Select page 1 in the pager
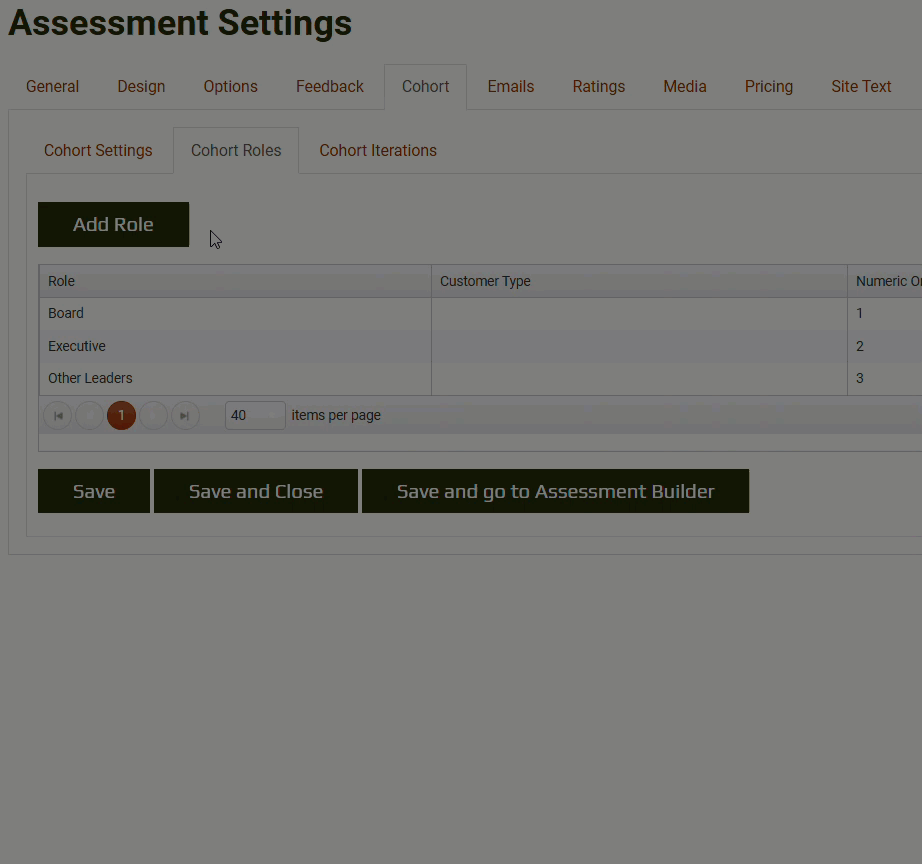922x864 pixels. point(121,416)
